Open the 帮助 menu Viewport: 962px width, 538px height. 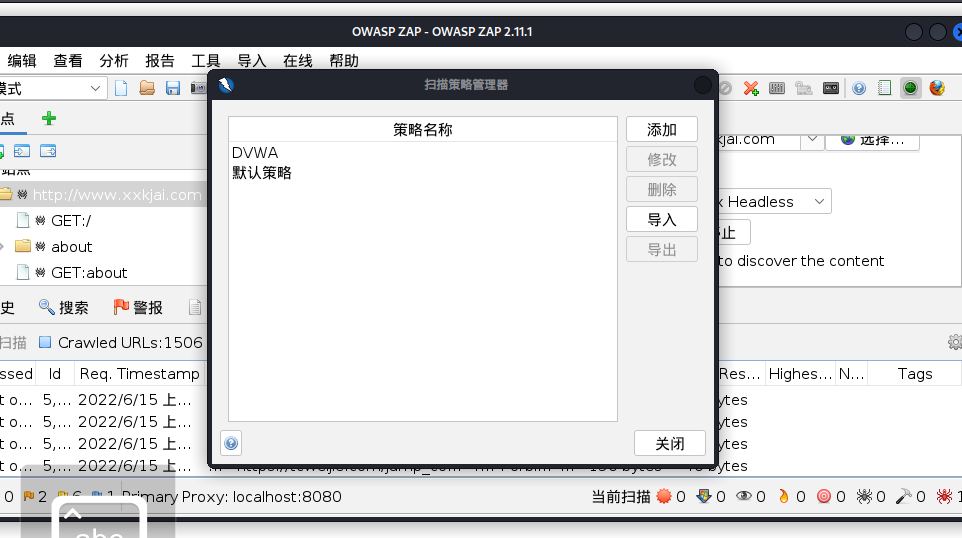coord(344,61)
